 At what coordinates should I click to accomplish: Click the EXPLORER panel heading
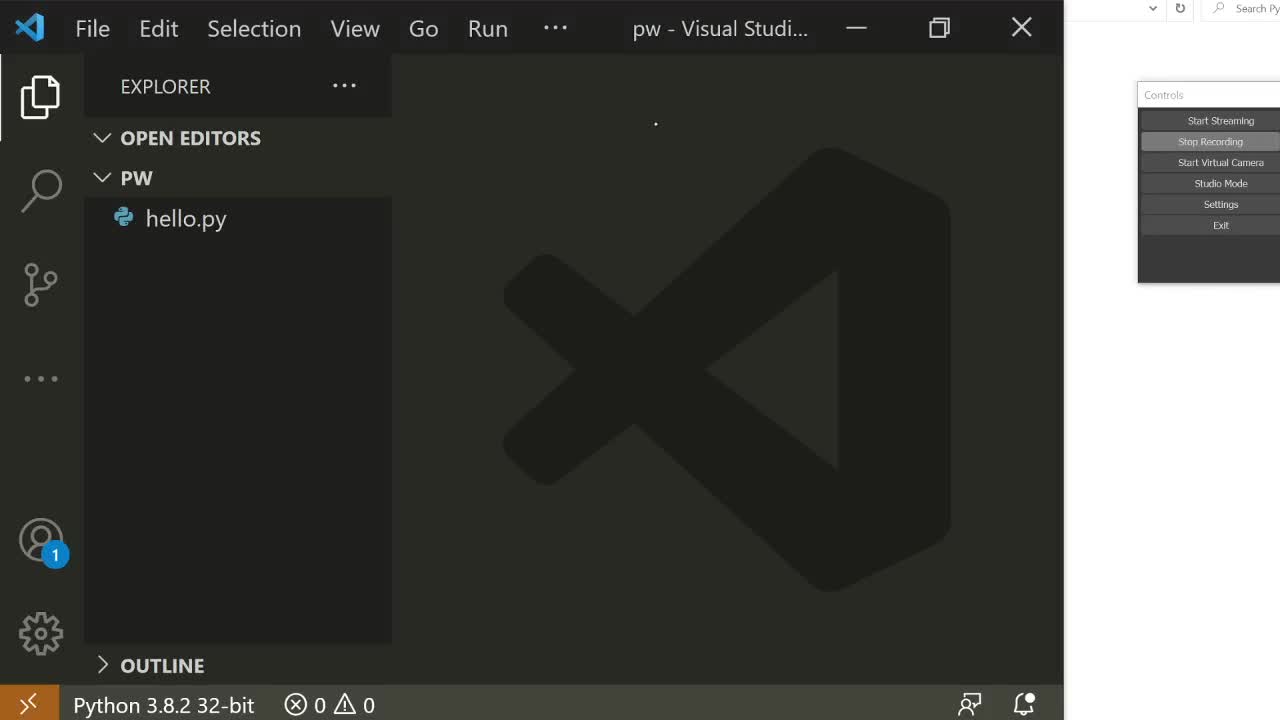pos(166,87)
